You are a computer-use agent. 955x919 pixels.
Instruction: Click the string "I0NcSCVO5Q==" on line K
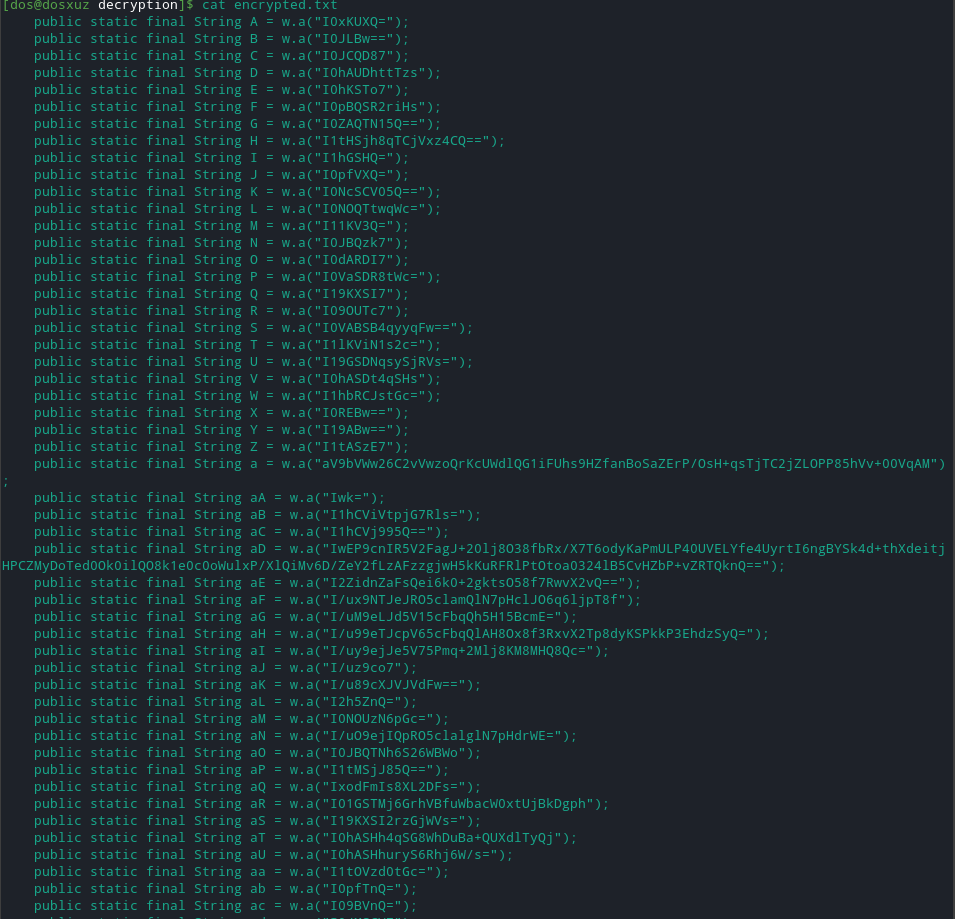(370, 192)
